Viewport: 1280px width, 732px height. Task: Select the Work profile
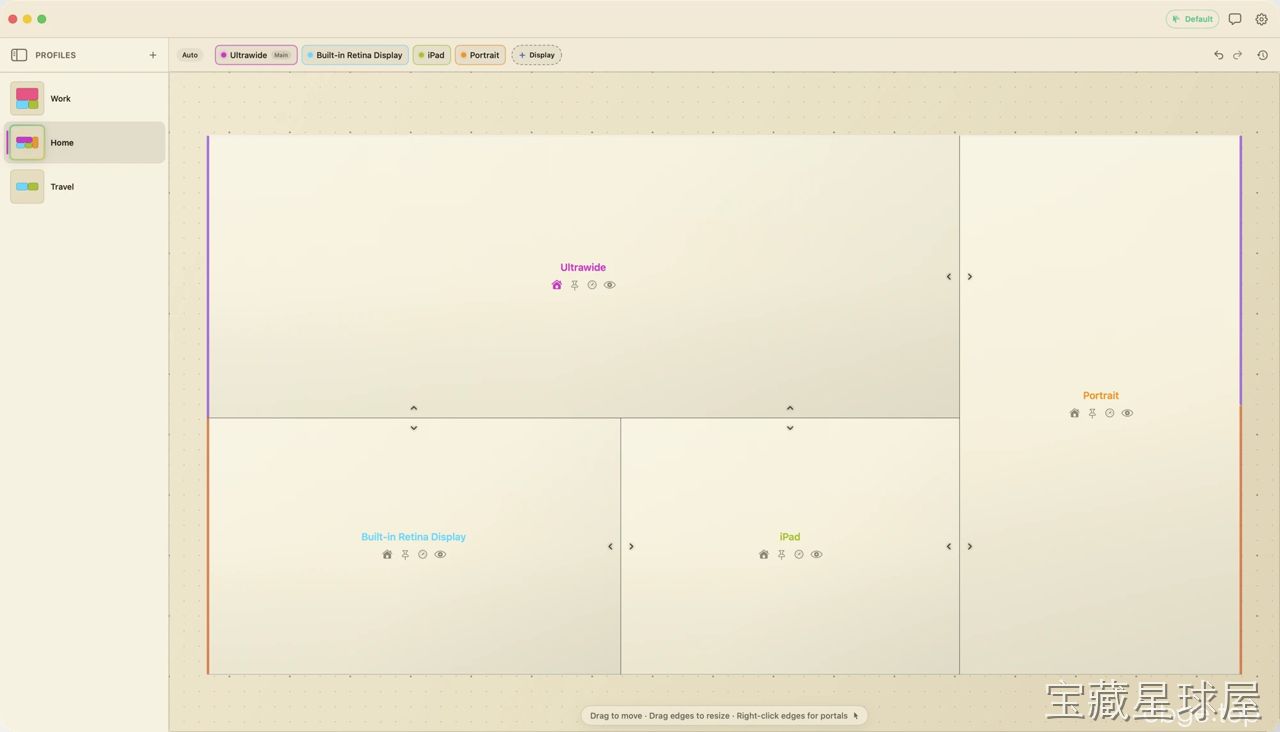pyautogui.click(x=85, y=99)
